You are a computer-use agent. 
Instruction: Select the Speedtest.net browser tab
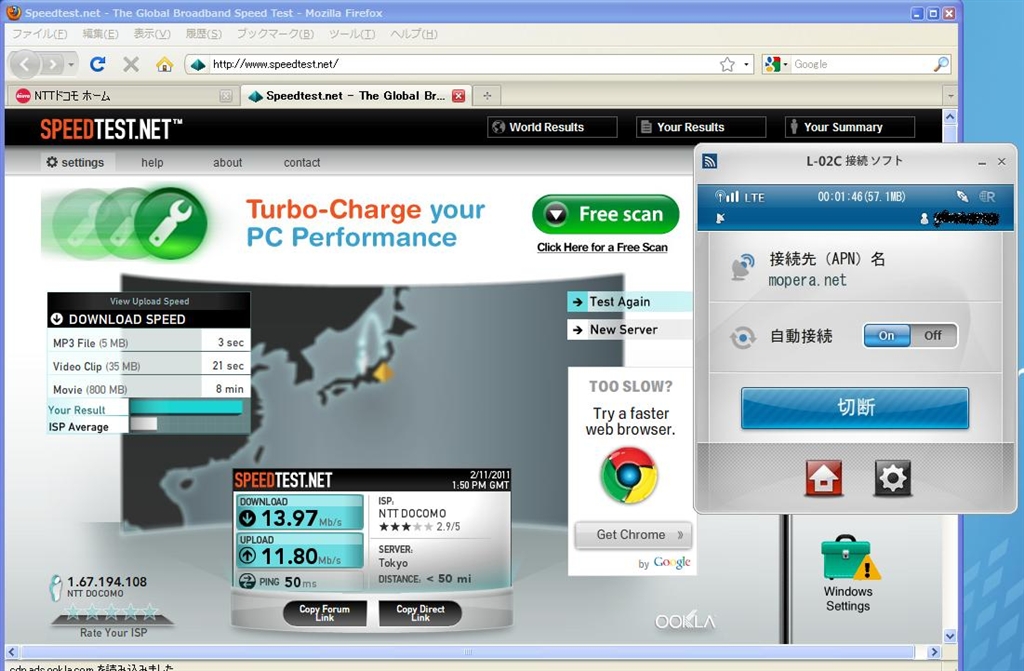[356, 95]
